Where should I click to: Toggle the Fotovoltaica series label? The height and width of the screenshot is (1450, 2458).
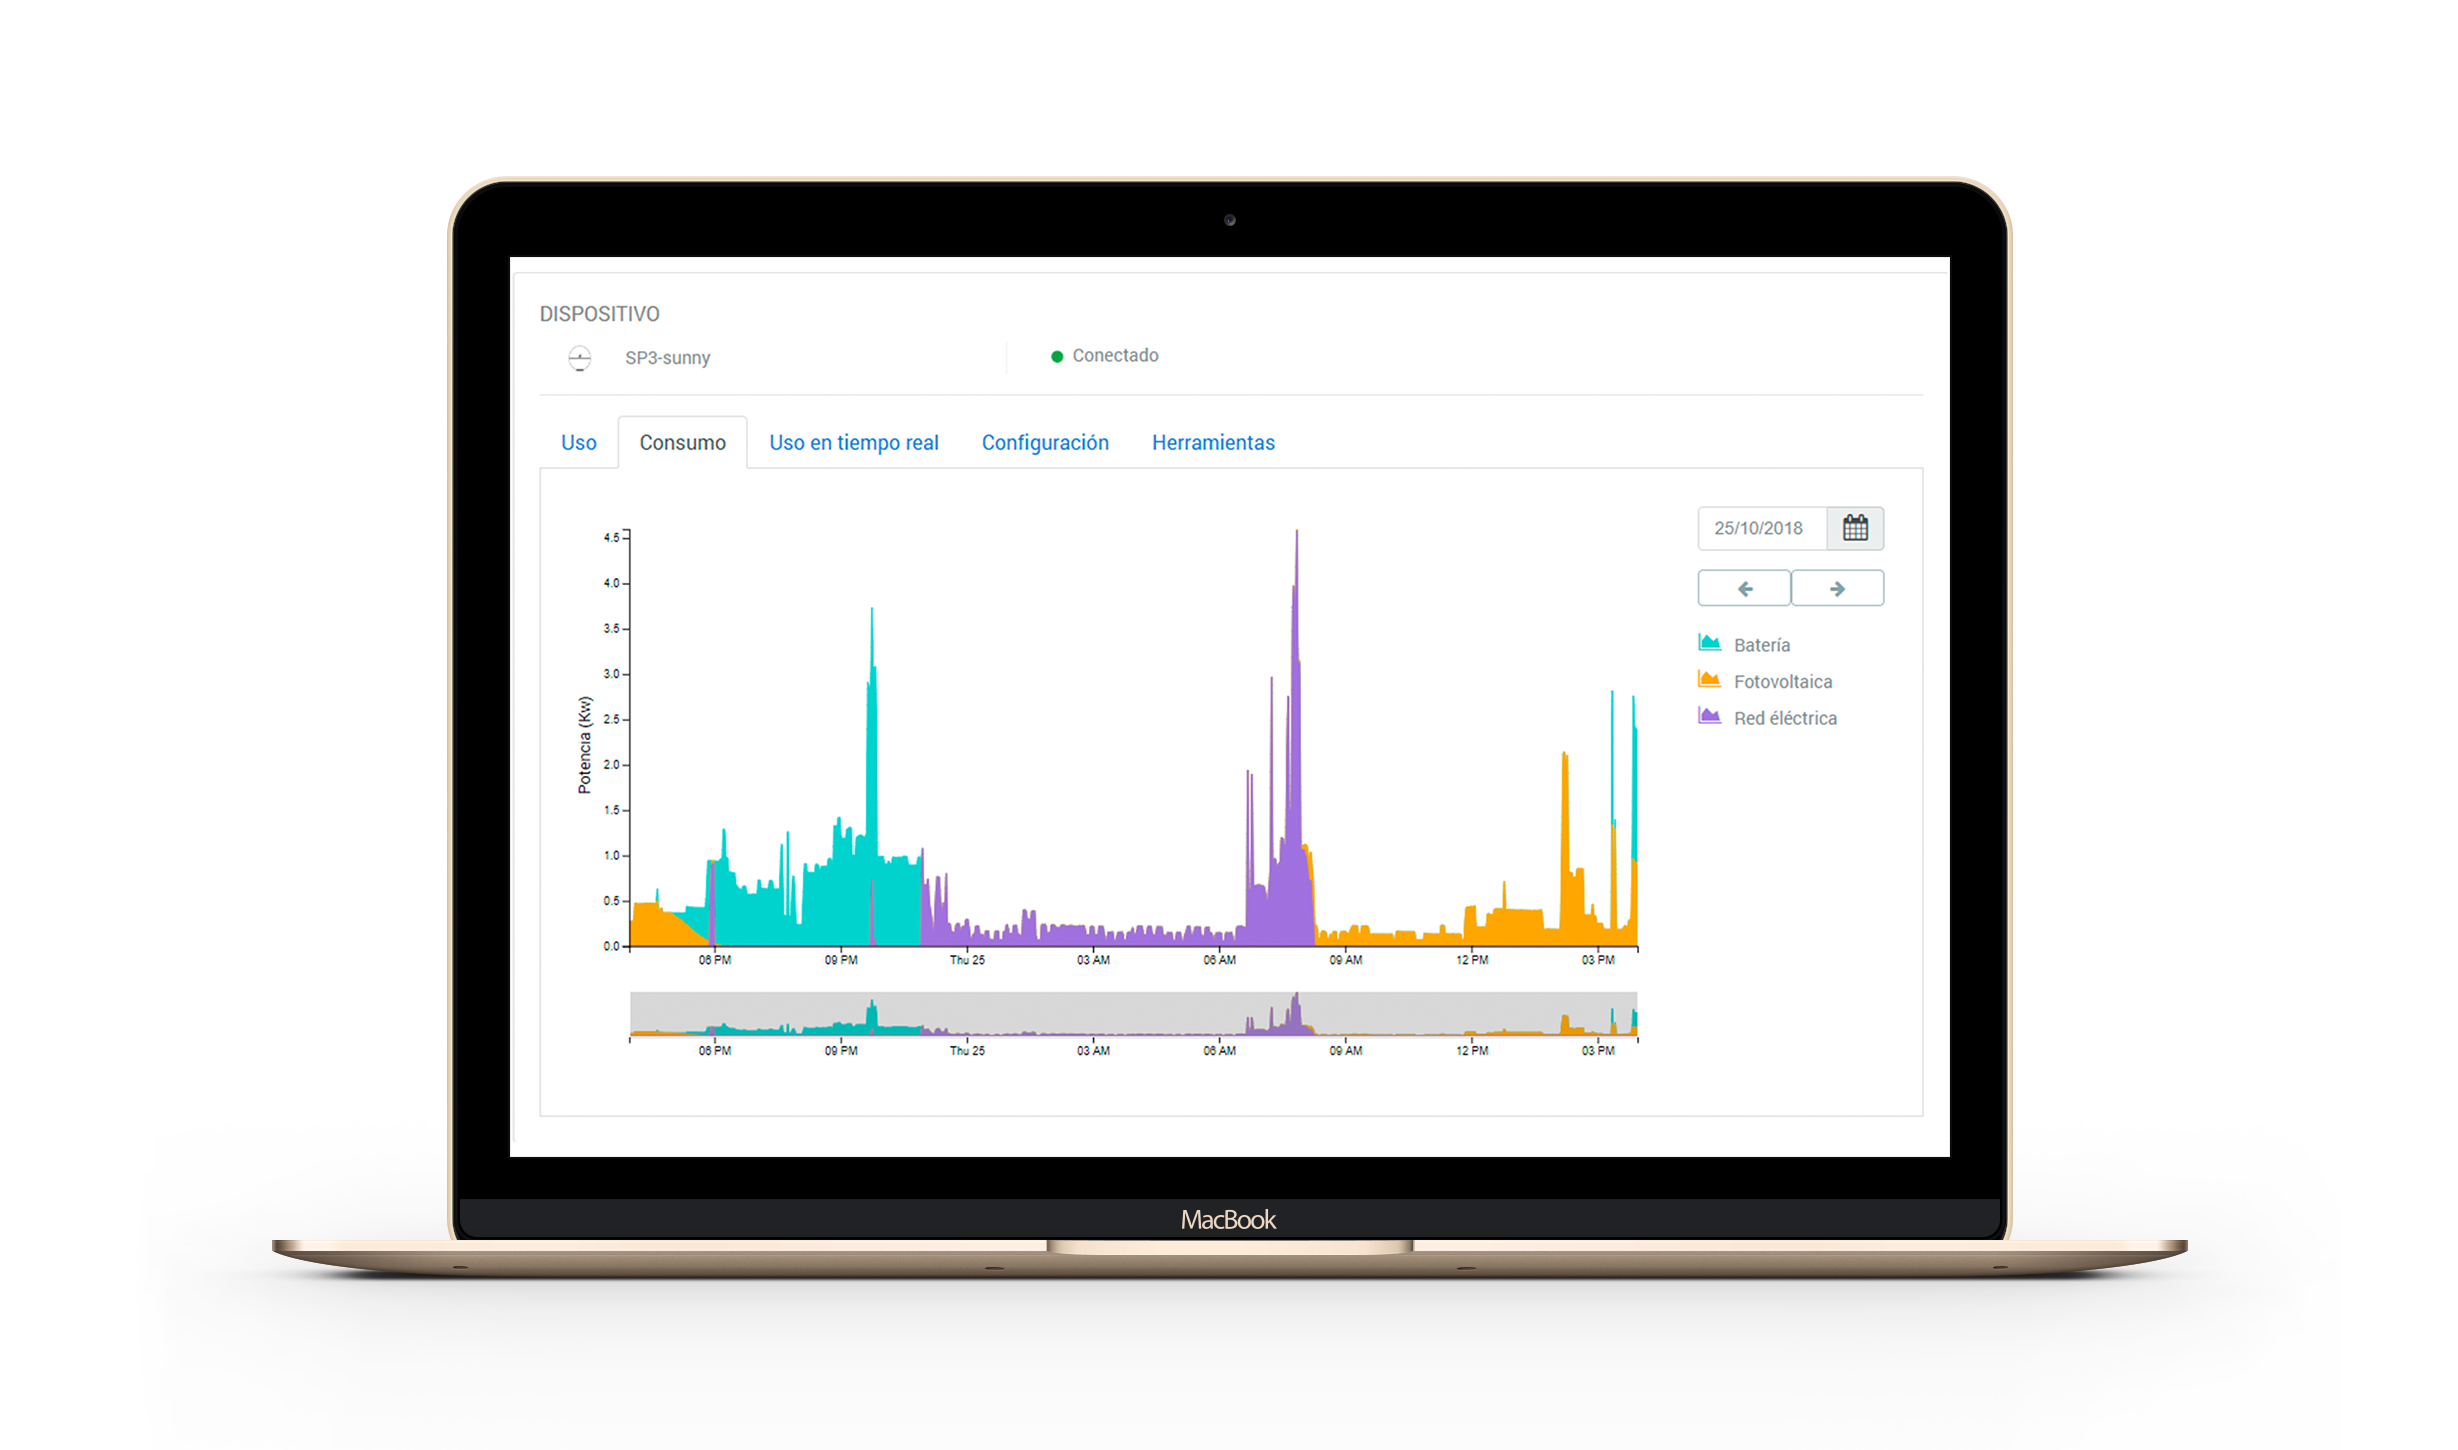pos(1782,682)
